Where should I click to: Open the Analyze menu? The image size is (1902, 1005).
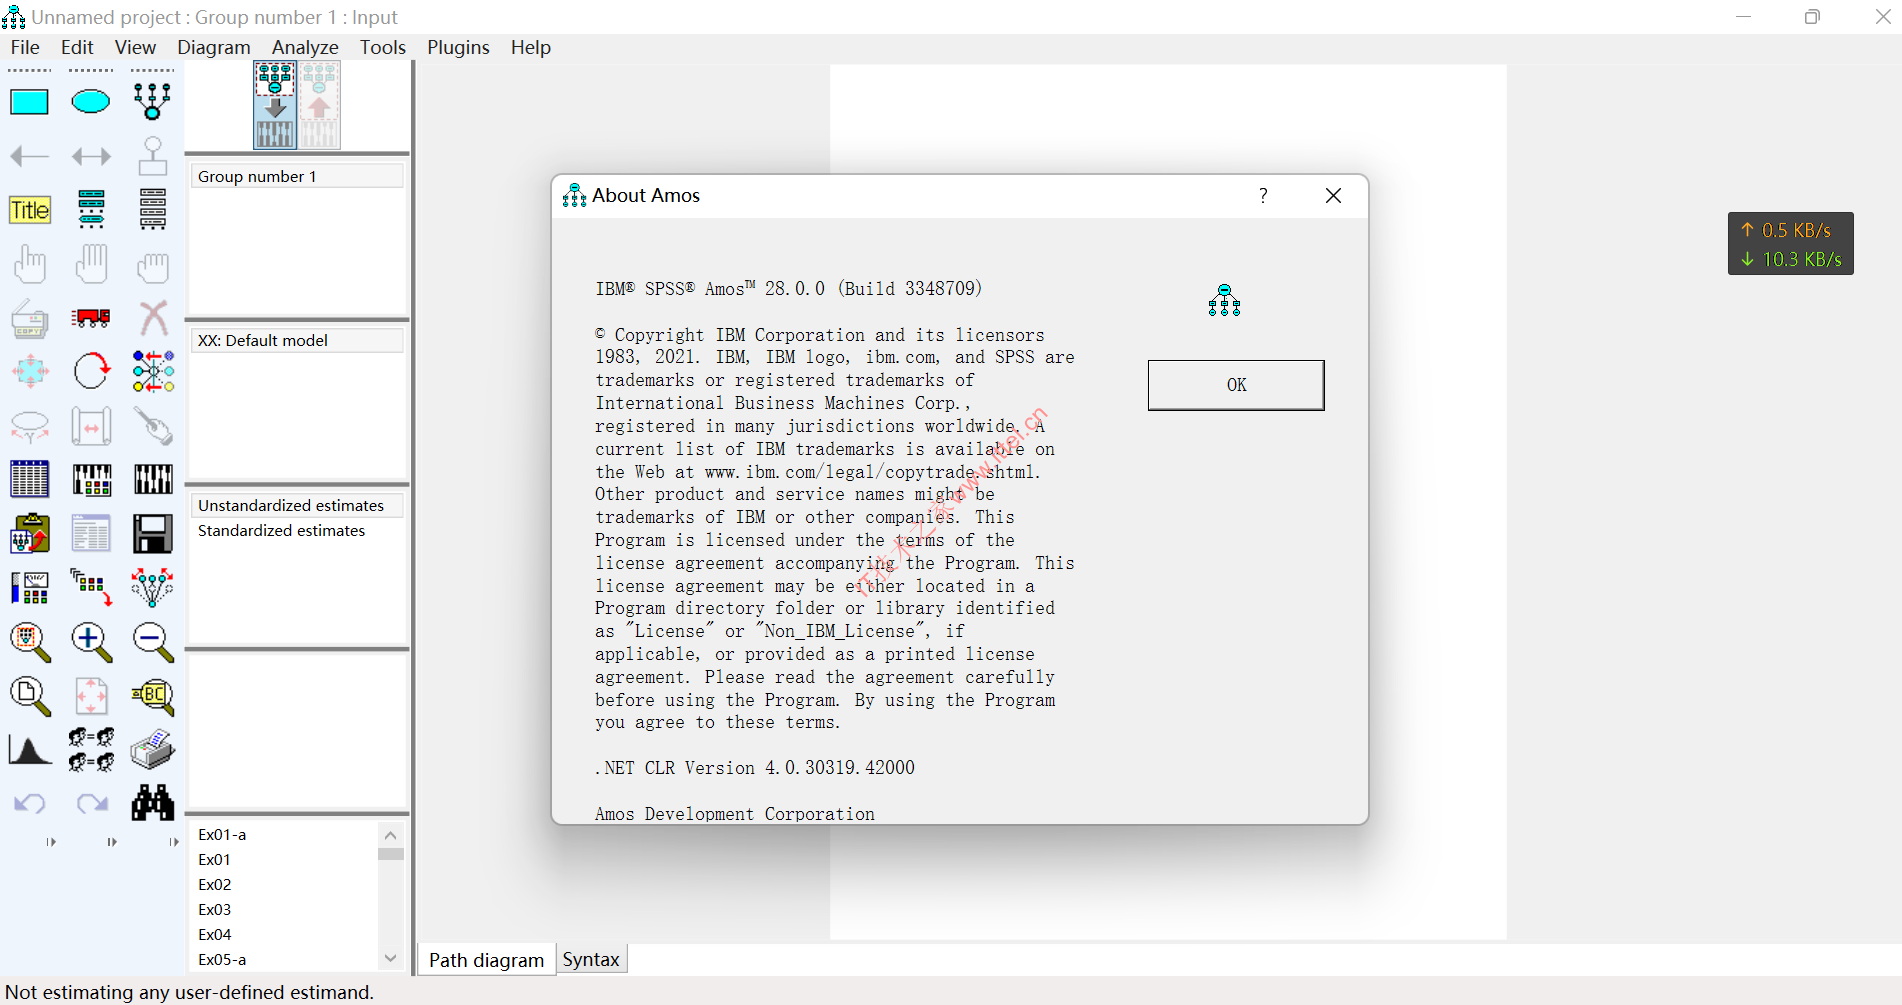tap(305, 47)
